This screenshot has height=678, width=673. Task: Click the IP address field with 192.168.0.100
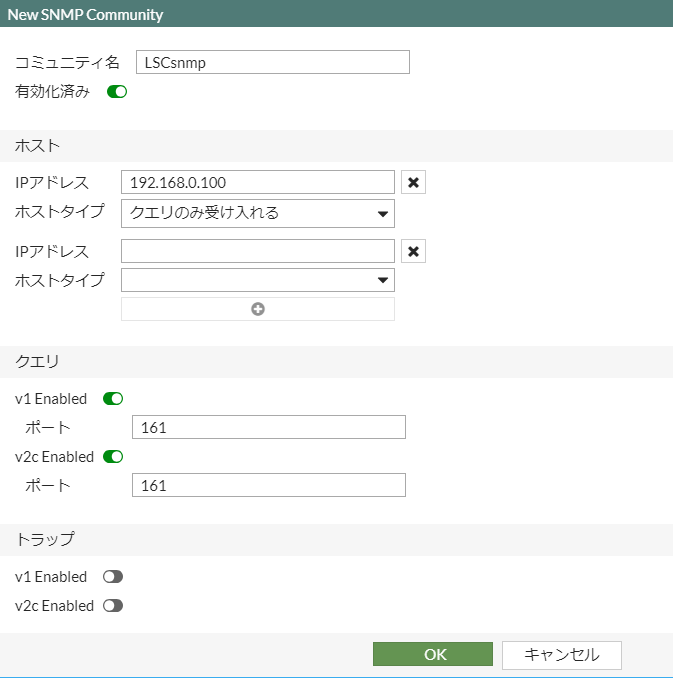point(258,182)
